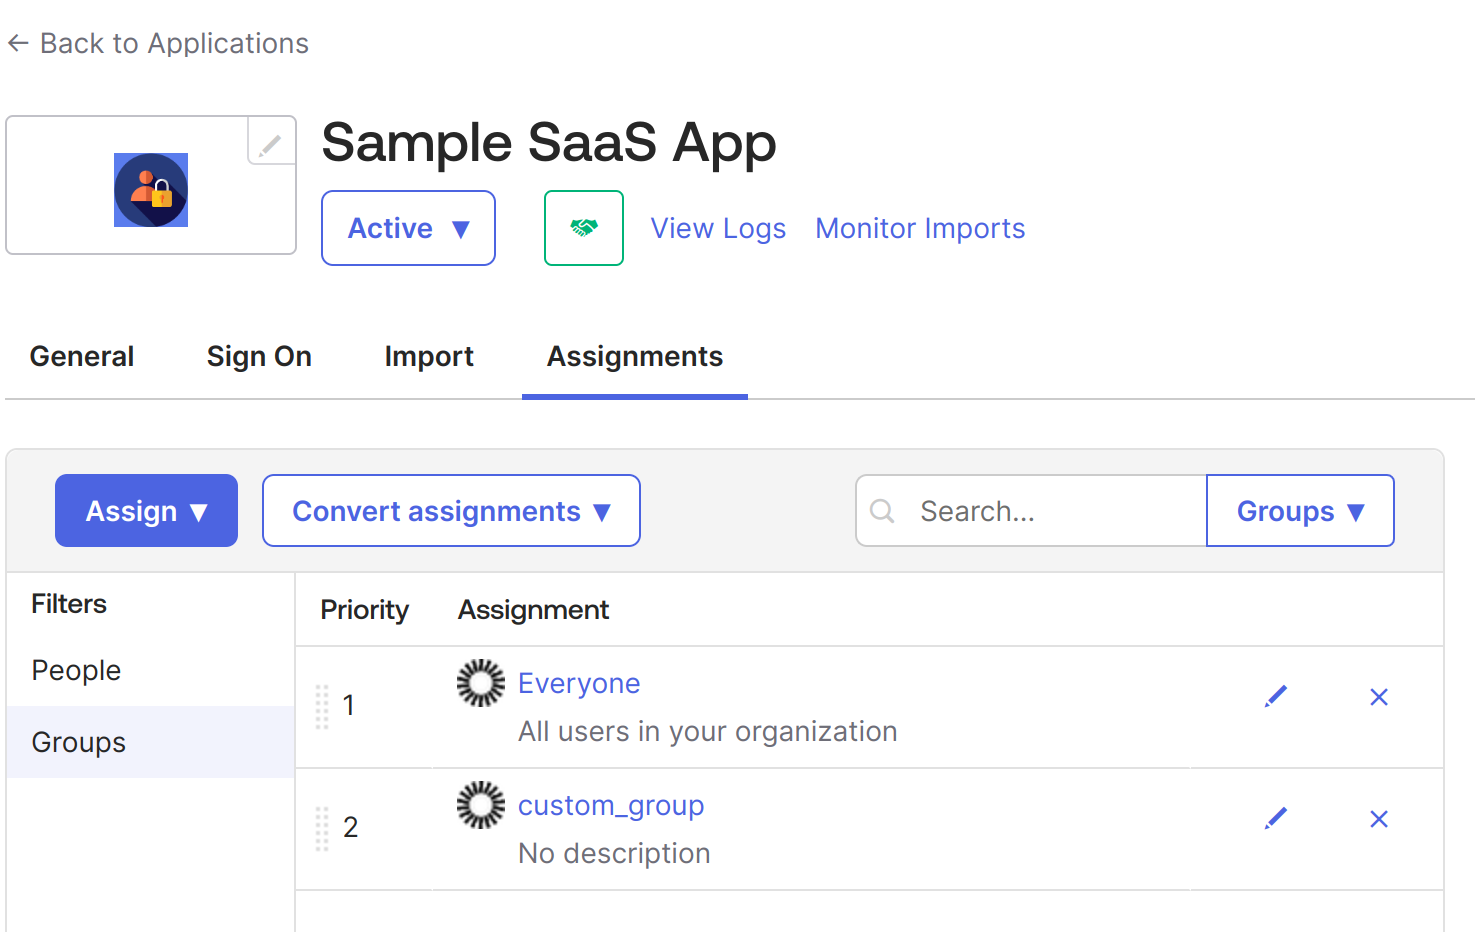Click the back arrow to Applications
The image size is (1475, 932).
tap(18, 43)
